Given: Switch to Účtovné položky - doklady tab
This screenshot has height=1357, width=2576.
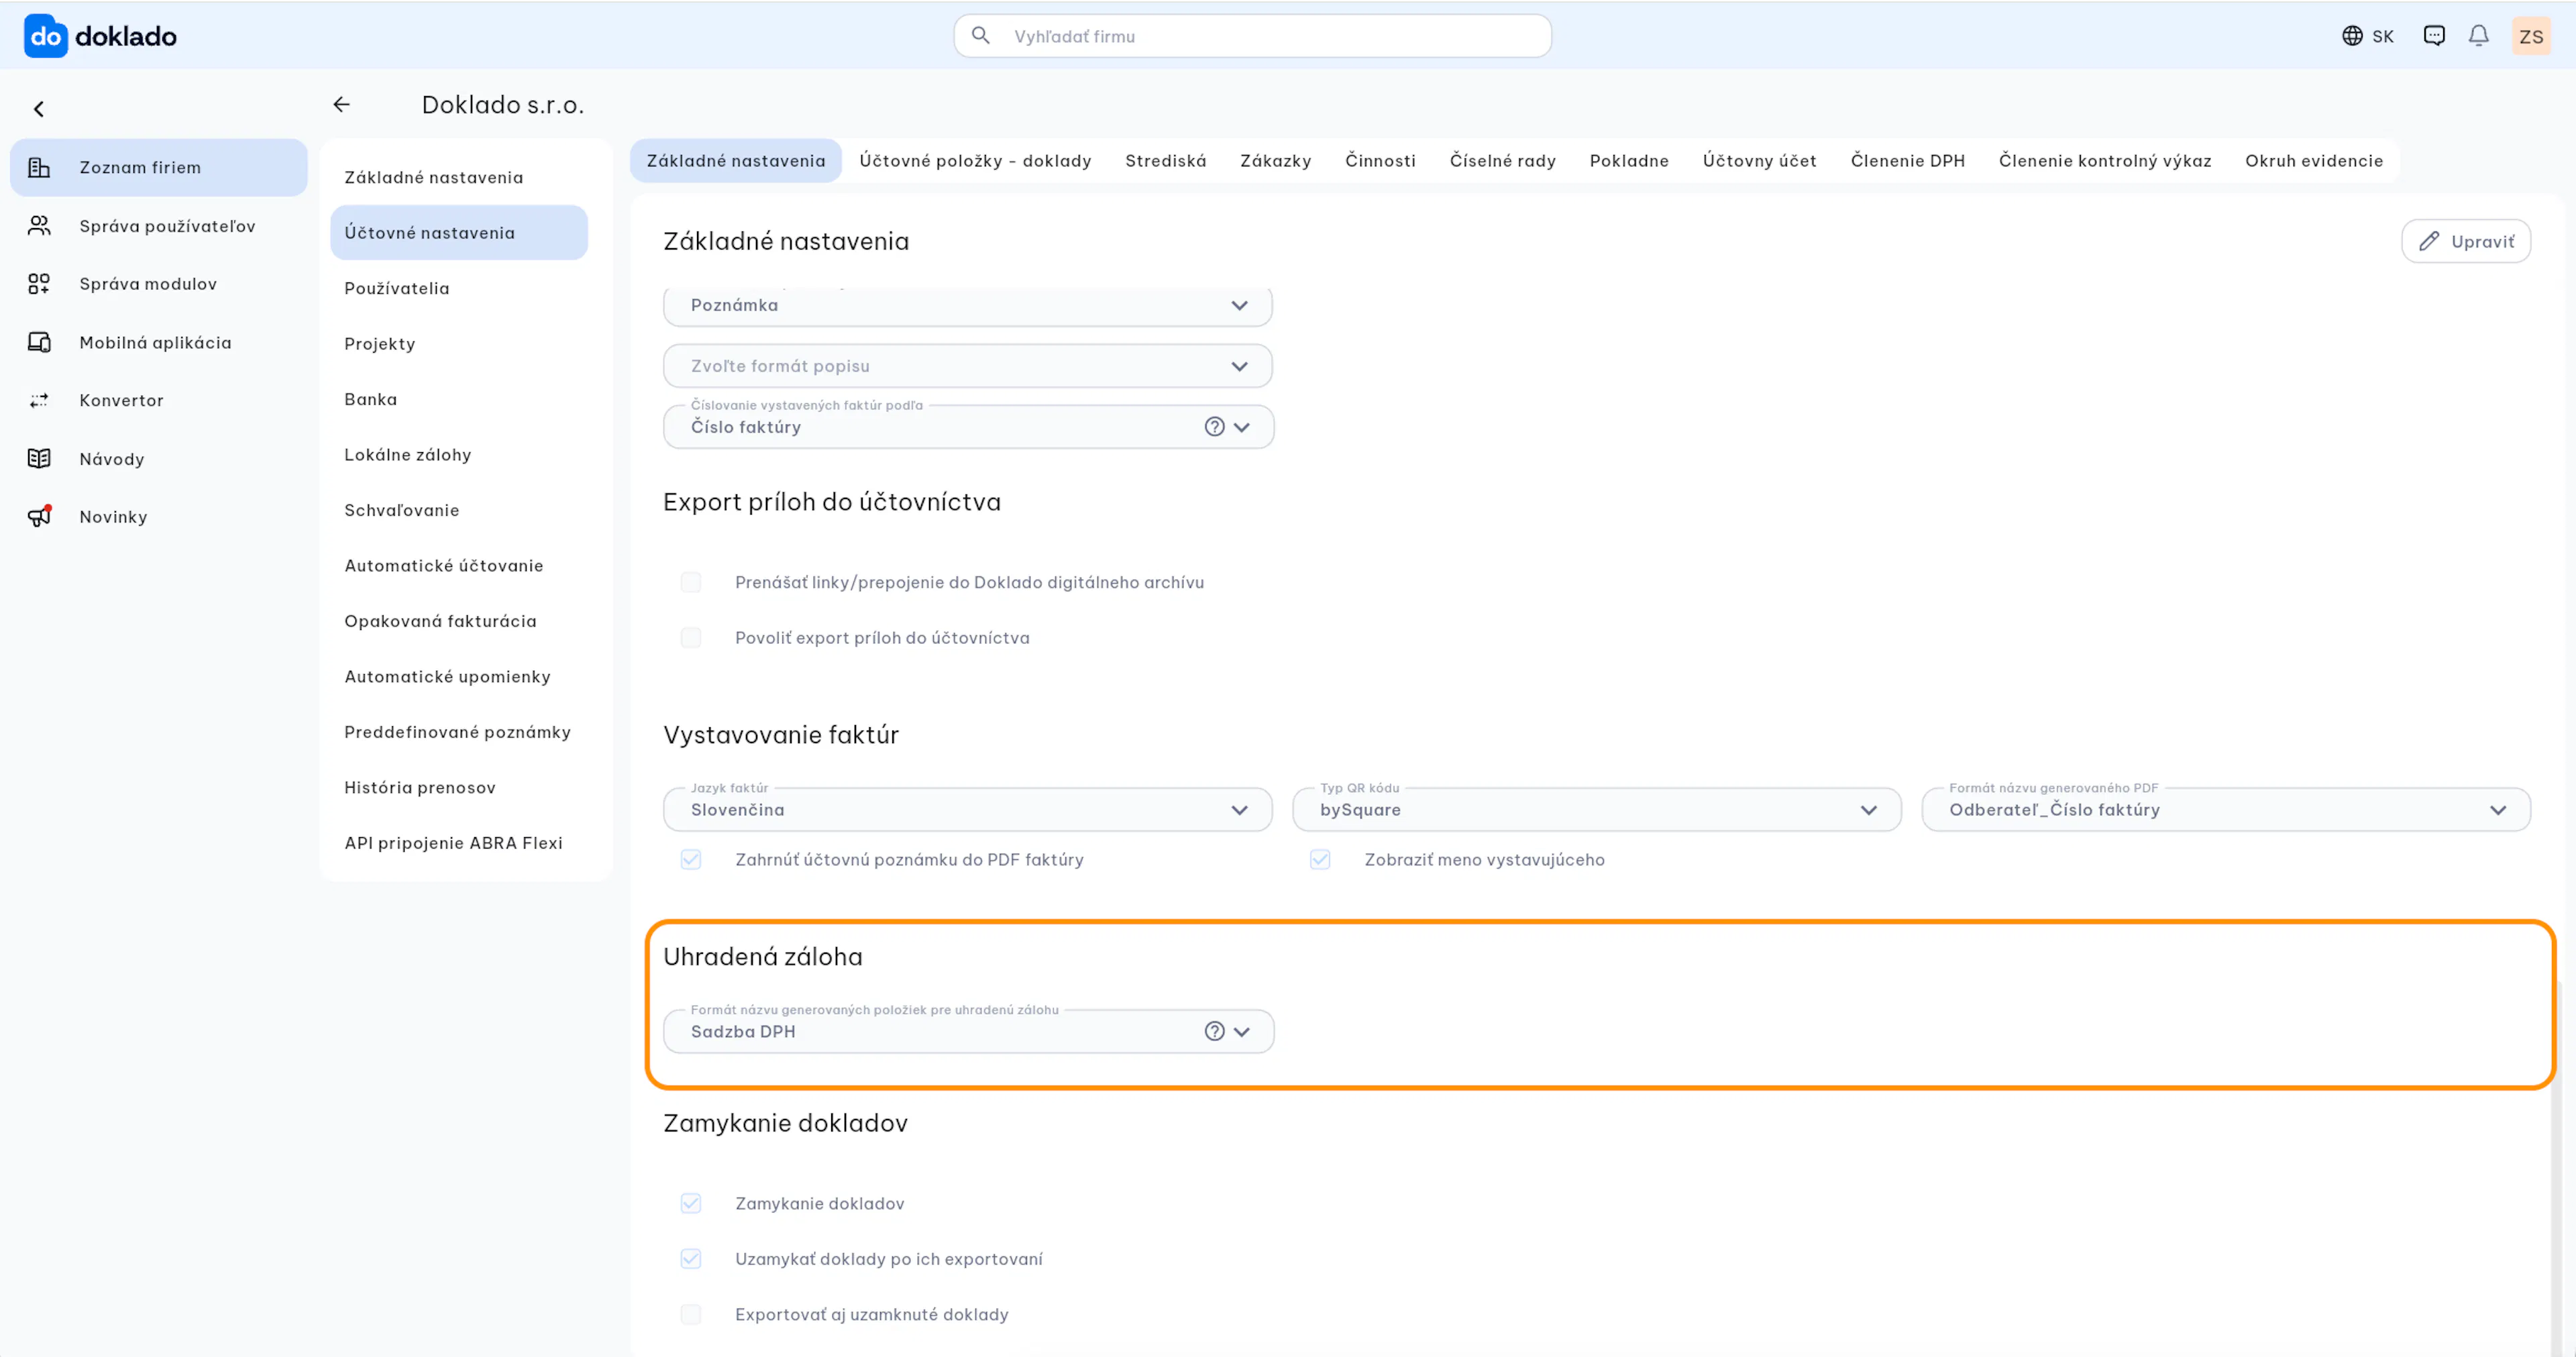Looking at the screenshot, I should click(x=975, y=161).
